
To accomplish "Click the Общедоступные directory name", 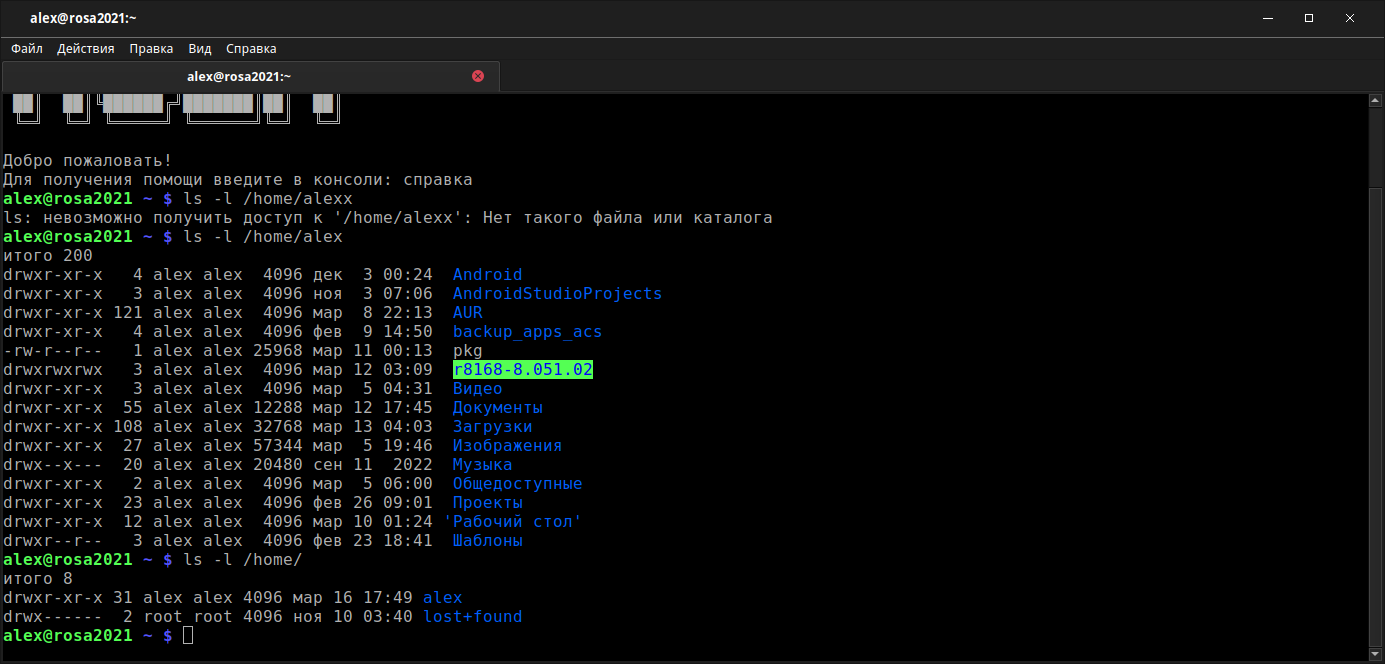I will [x=518, y=483].
